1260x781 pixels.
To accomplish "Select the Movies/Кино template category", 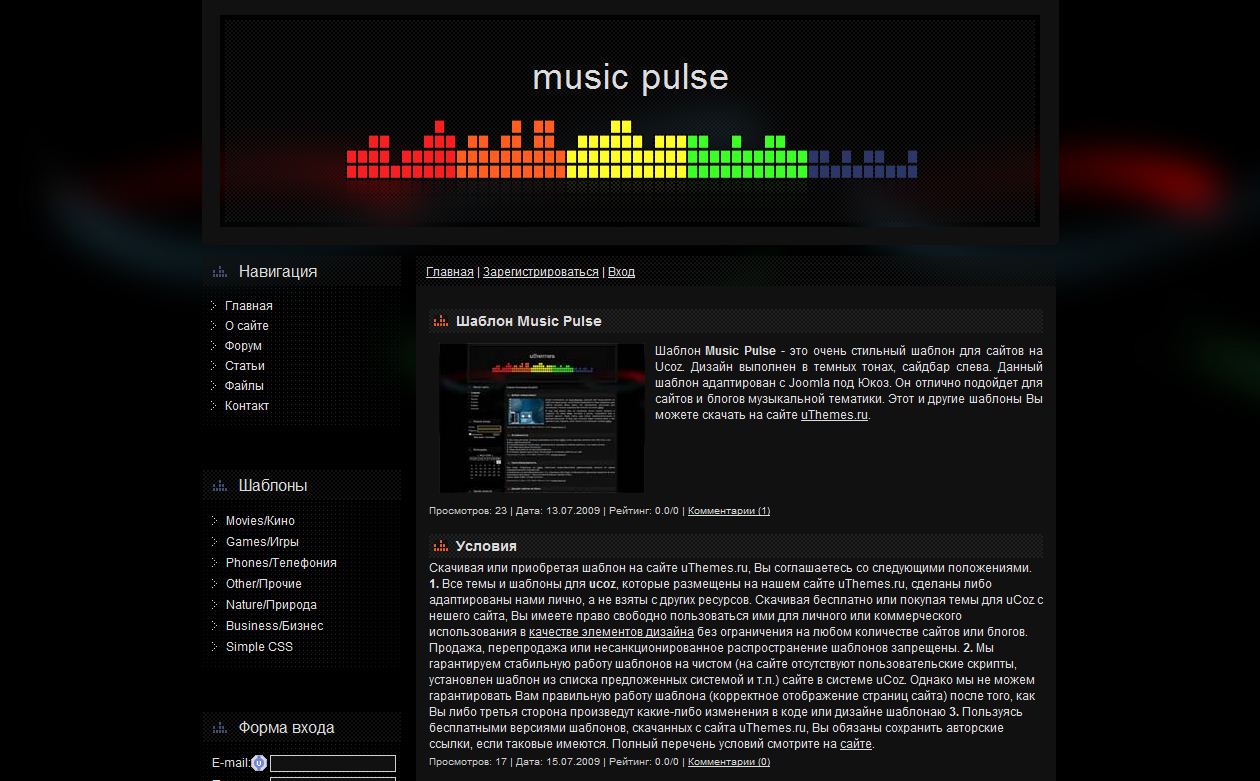I will (260, 521).
